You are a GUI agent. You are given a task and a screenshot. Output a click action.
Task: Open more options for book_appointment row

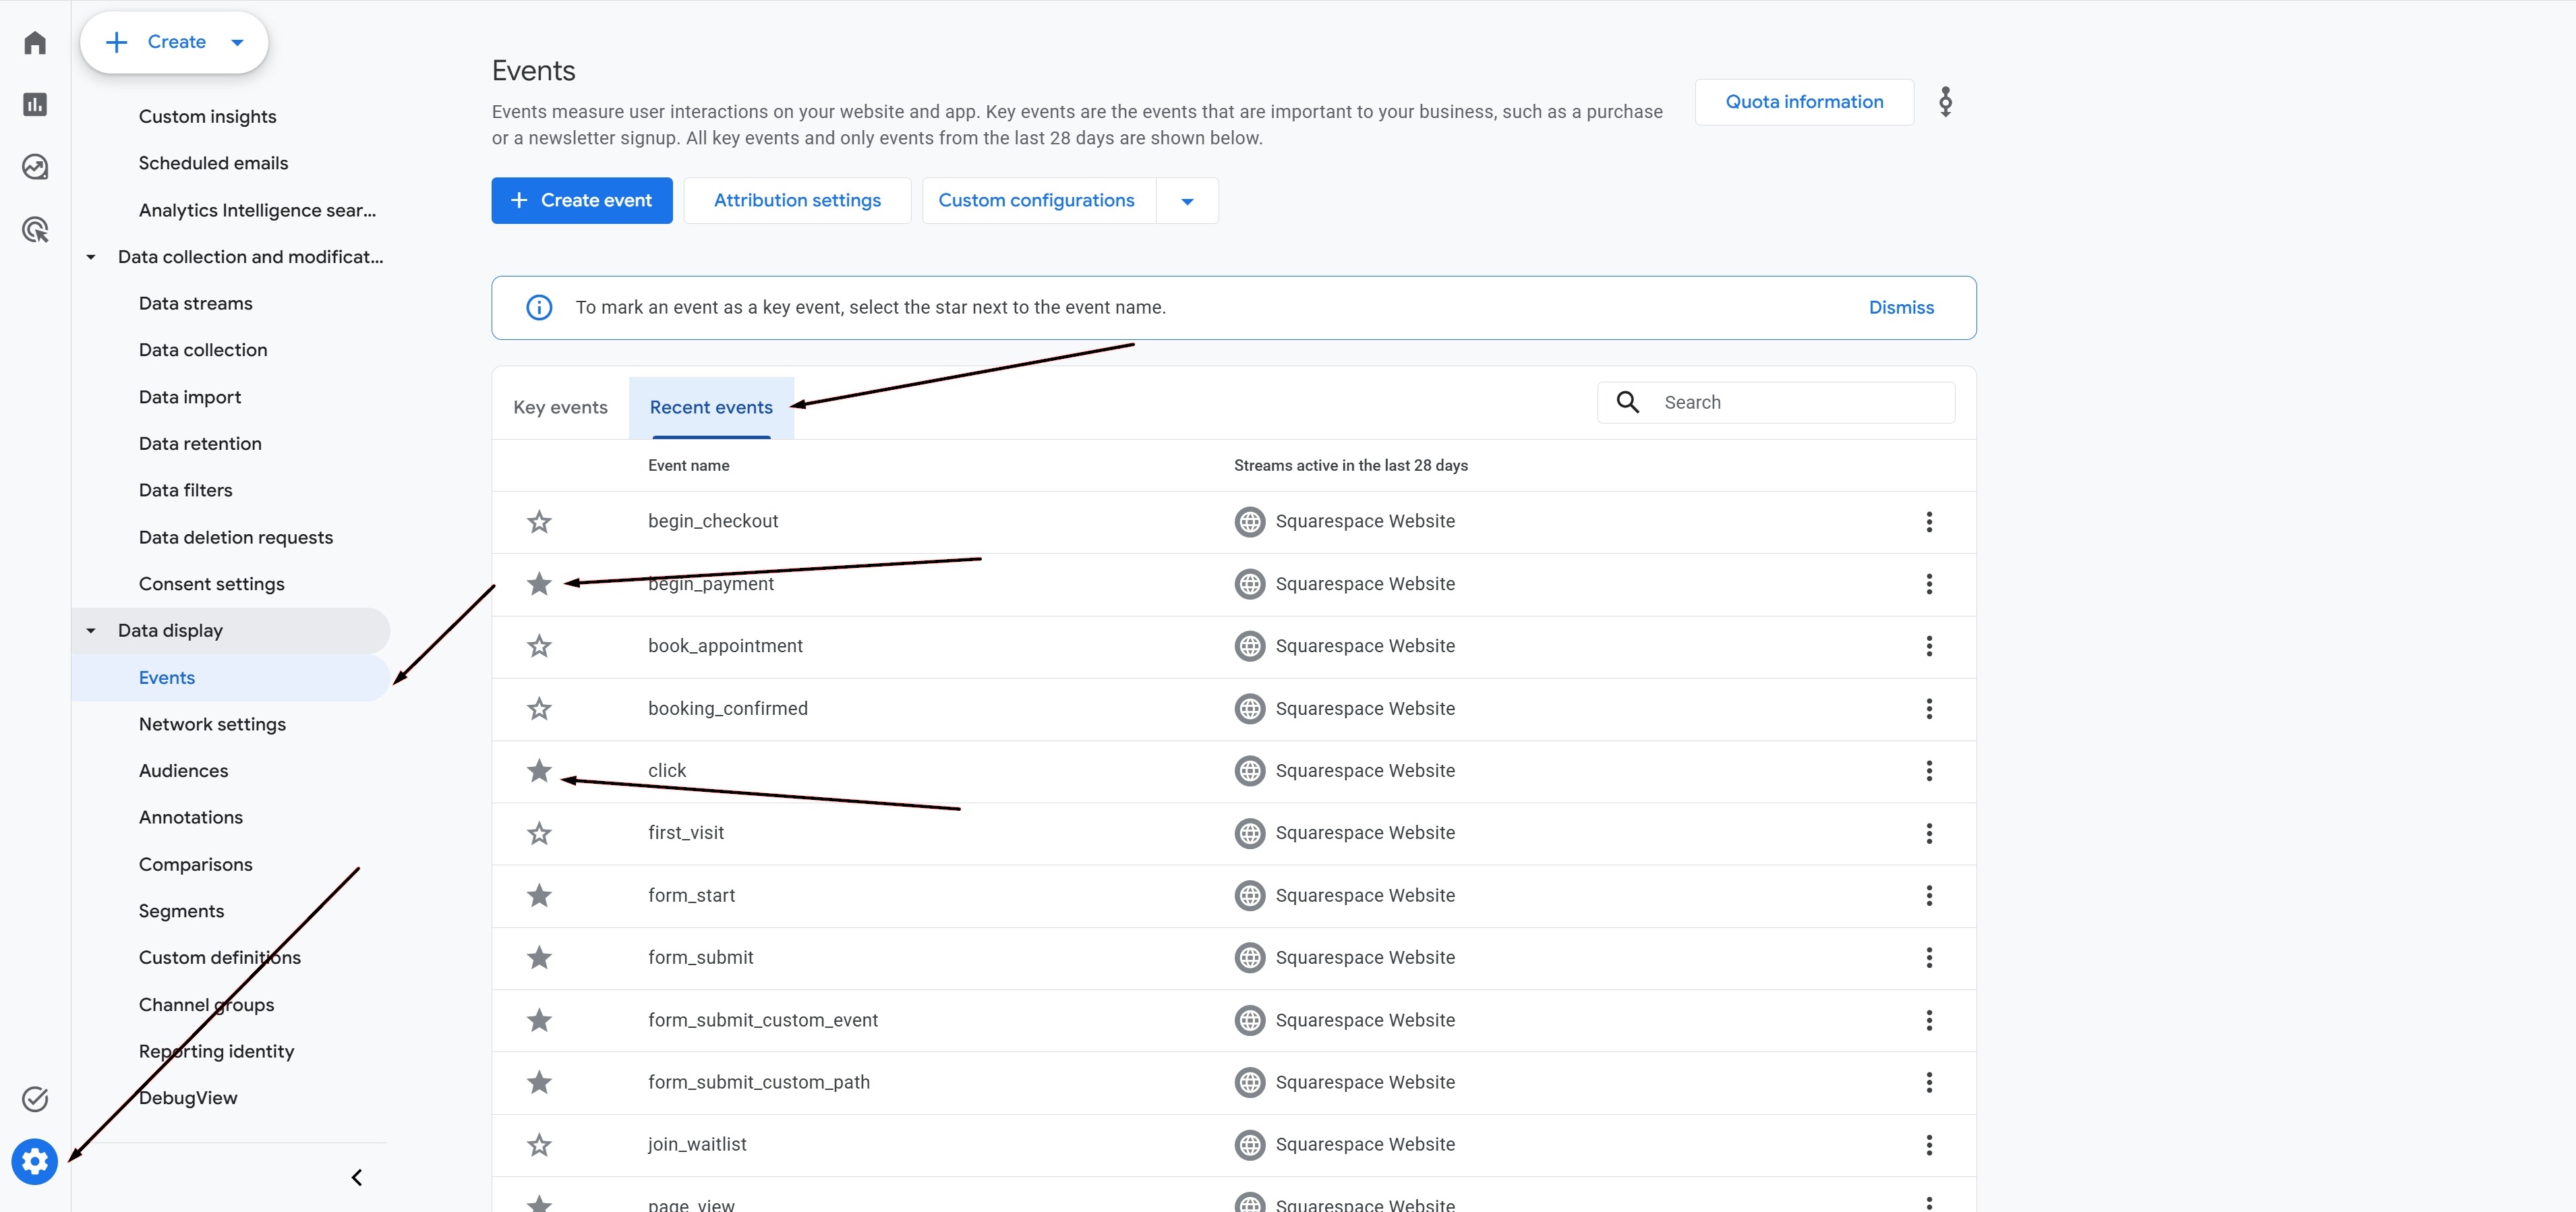(1929, 646)
